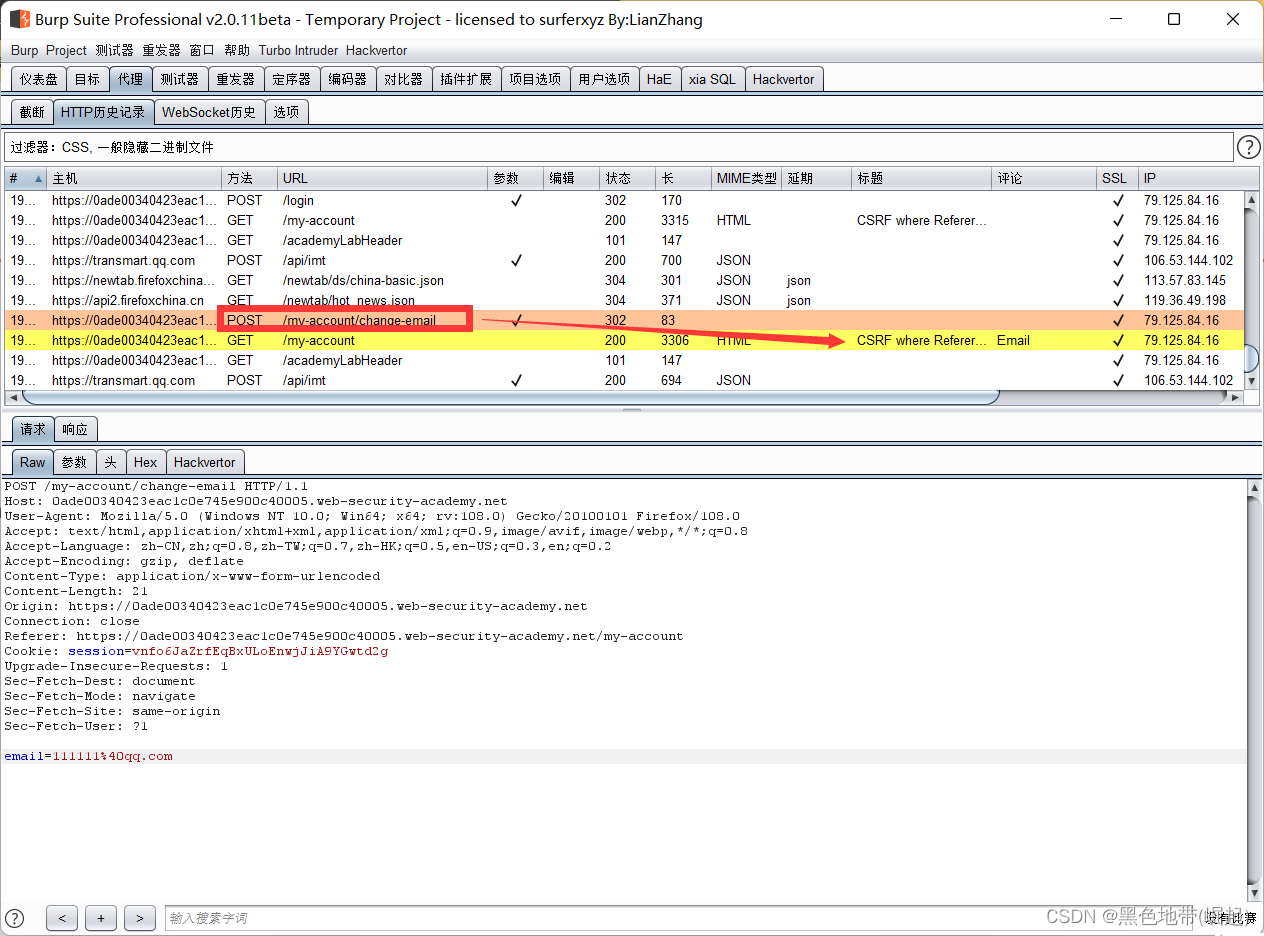Sort by the 主机 column header
Image resolution: width=1264 pixels, height=936 pixels.
tap(134, 178)
